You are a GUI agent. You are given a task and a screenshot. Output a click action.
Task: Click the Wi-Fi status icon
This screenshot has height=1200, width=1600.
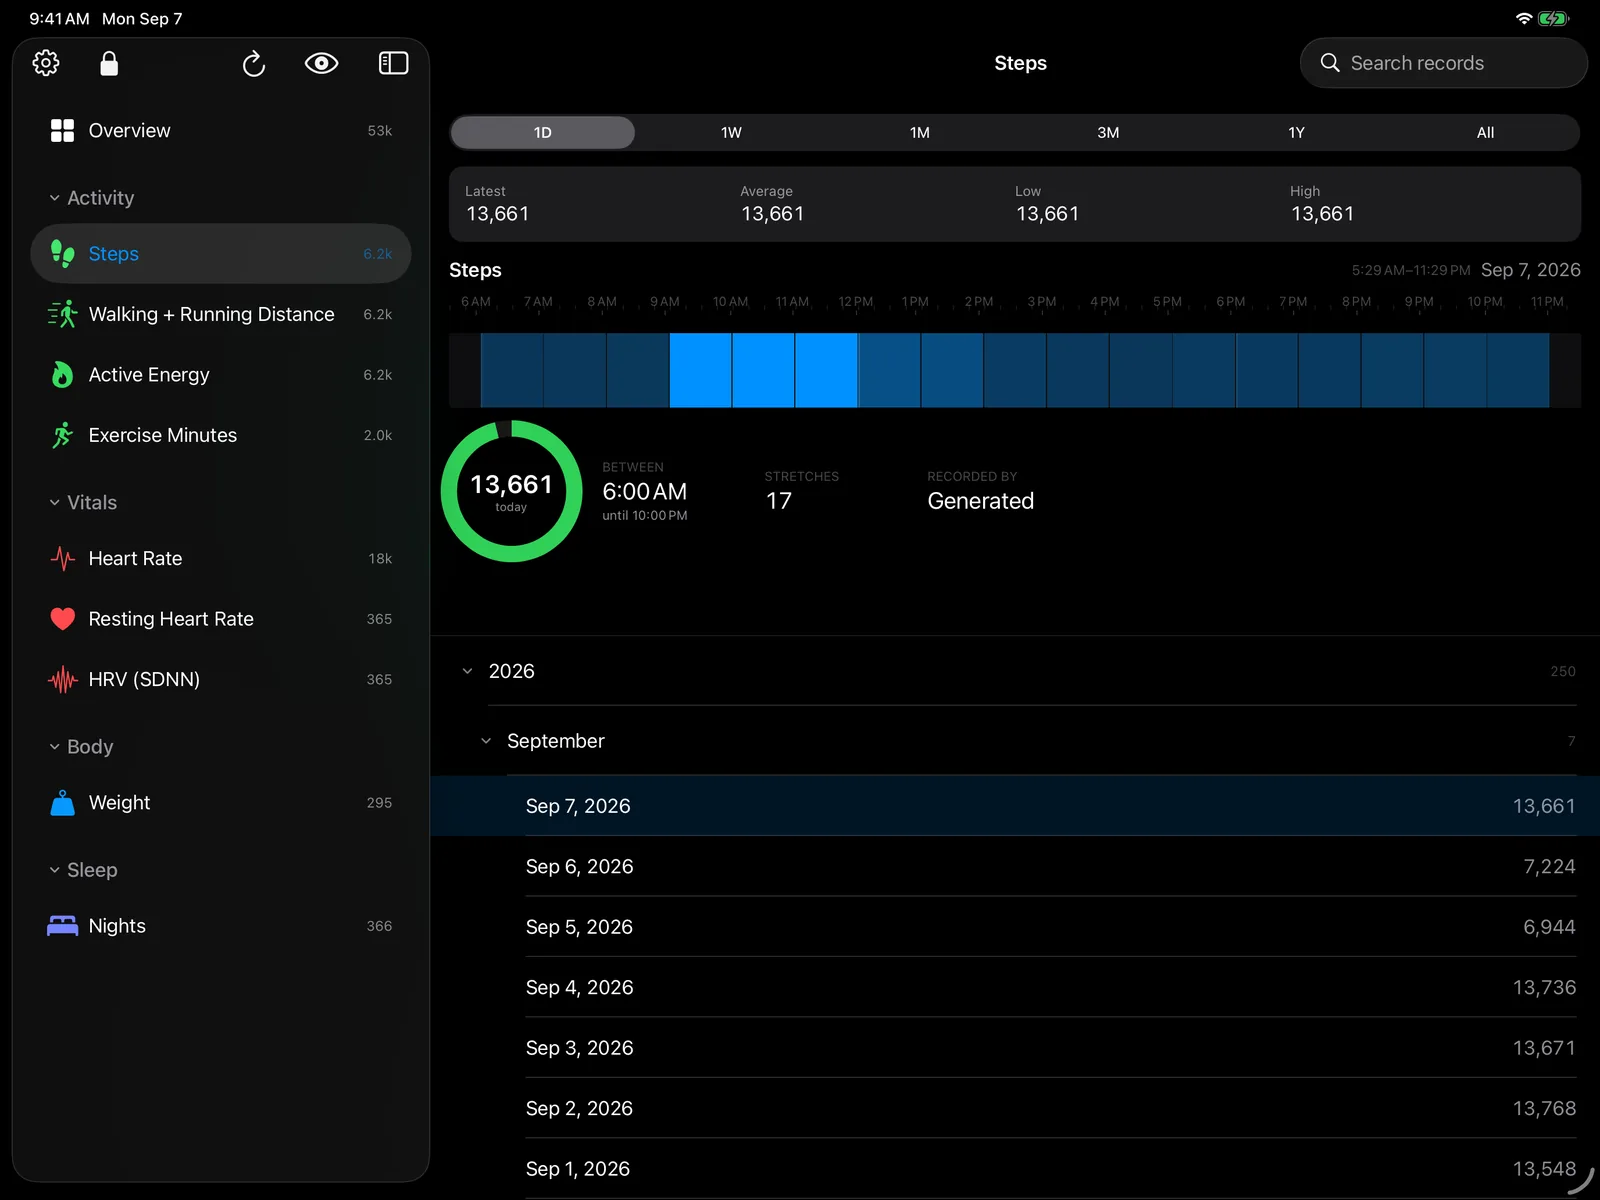[x=1524, y=18]
